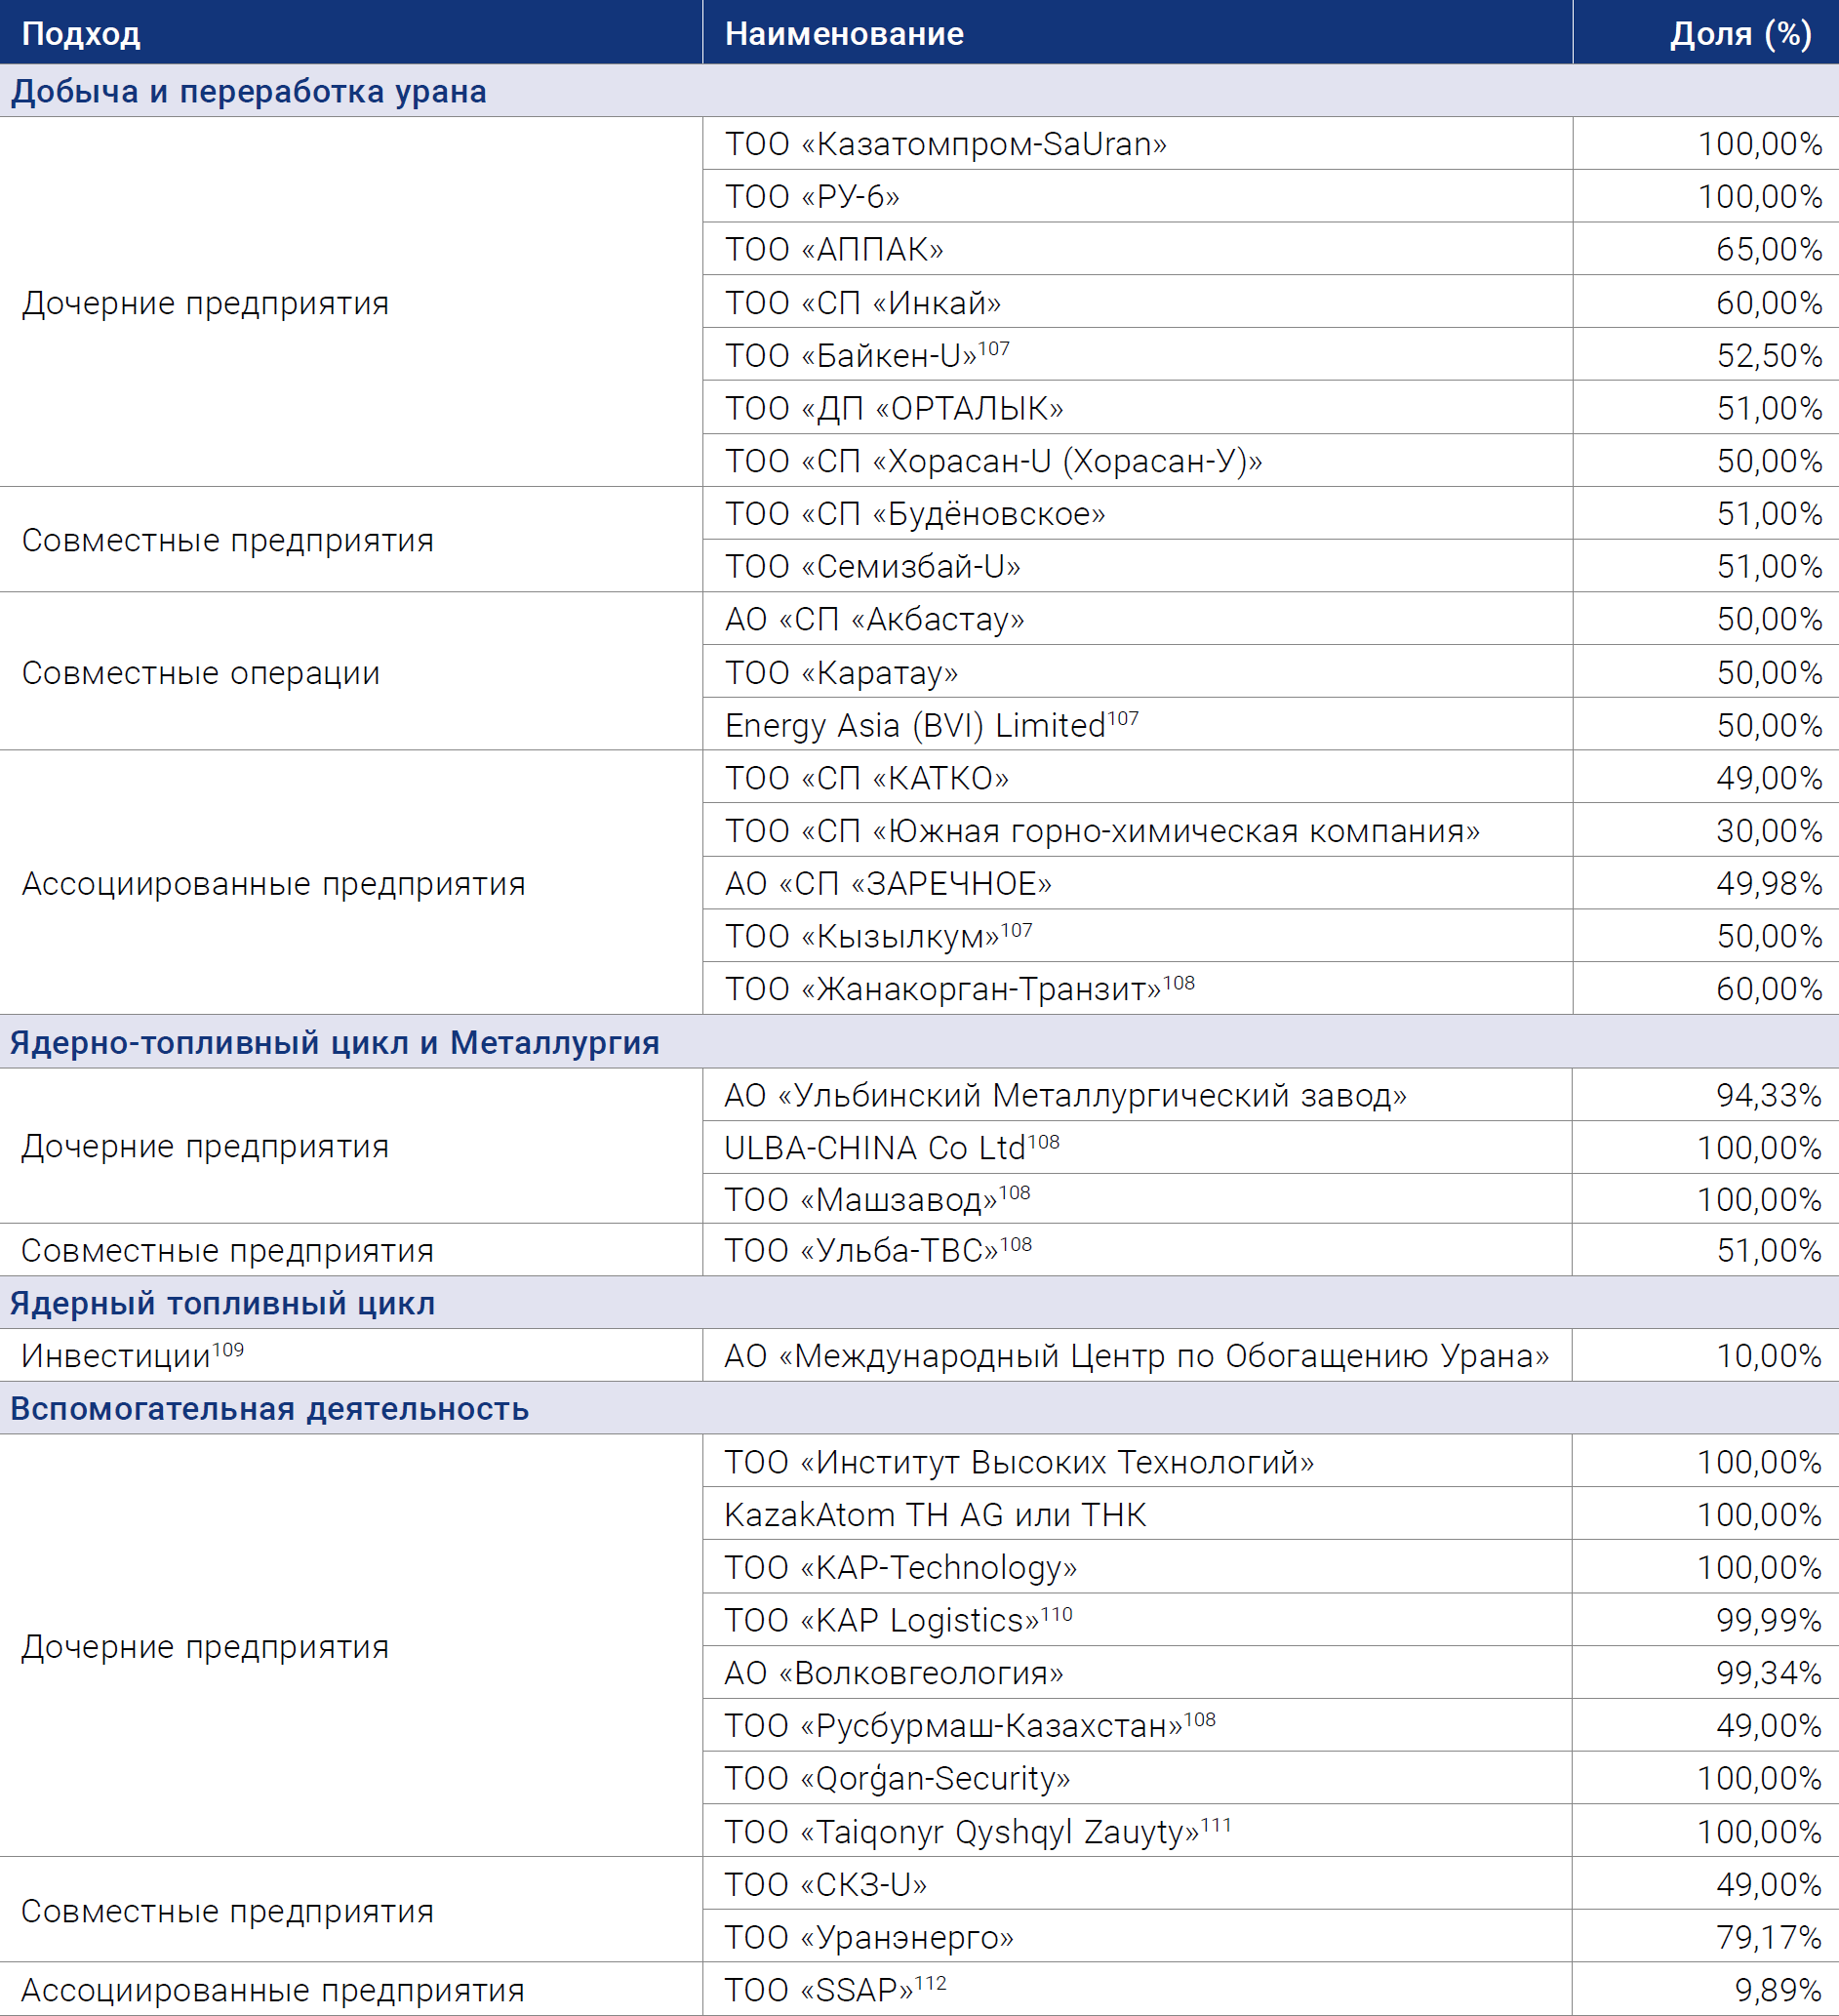Click KazakAtom TH AG или ТНК cell

point(1137,1514)
